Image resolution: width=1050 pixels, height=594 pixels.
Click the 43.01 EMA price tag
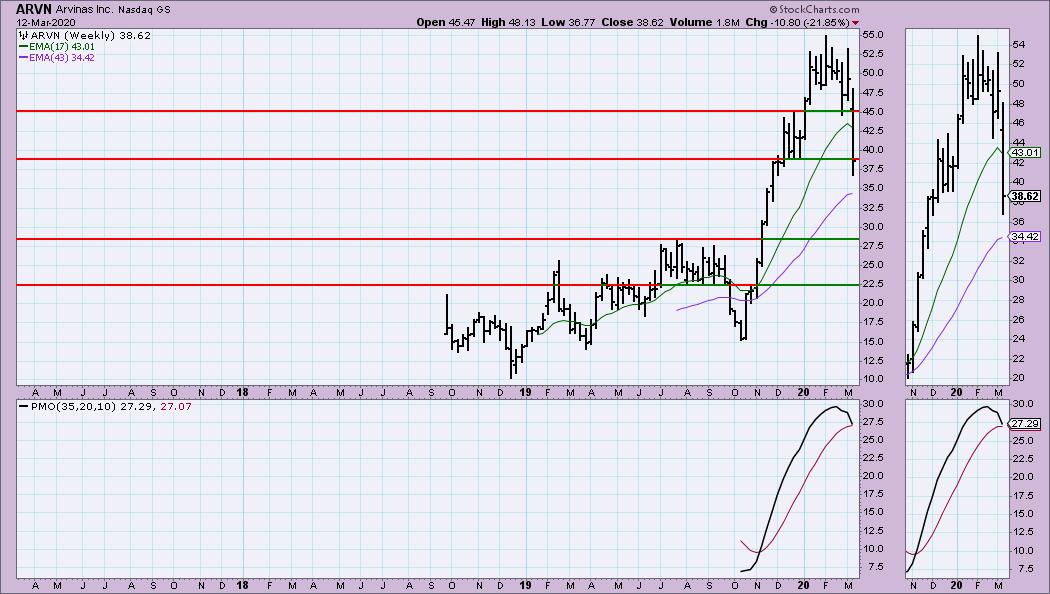(1025, 153)
